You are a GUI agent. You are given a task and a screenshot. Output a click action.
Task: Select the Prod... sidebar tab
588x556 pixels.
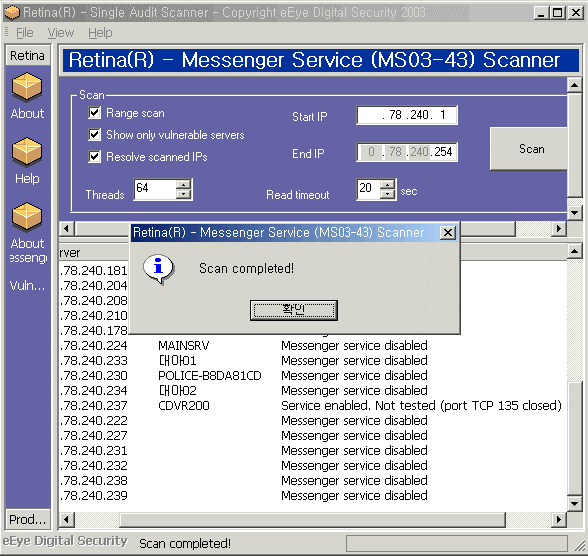click(27, 519)
